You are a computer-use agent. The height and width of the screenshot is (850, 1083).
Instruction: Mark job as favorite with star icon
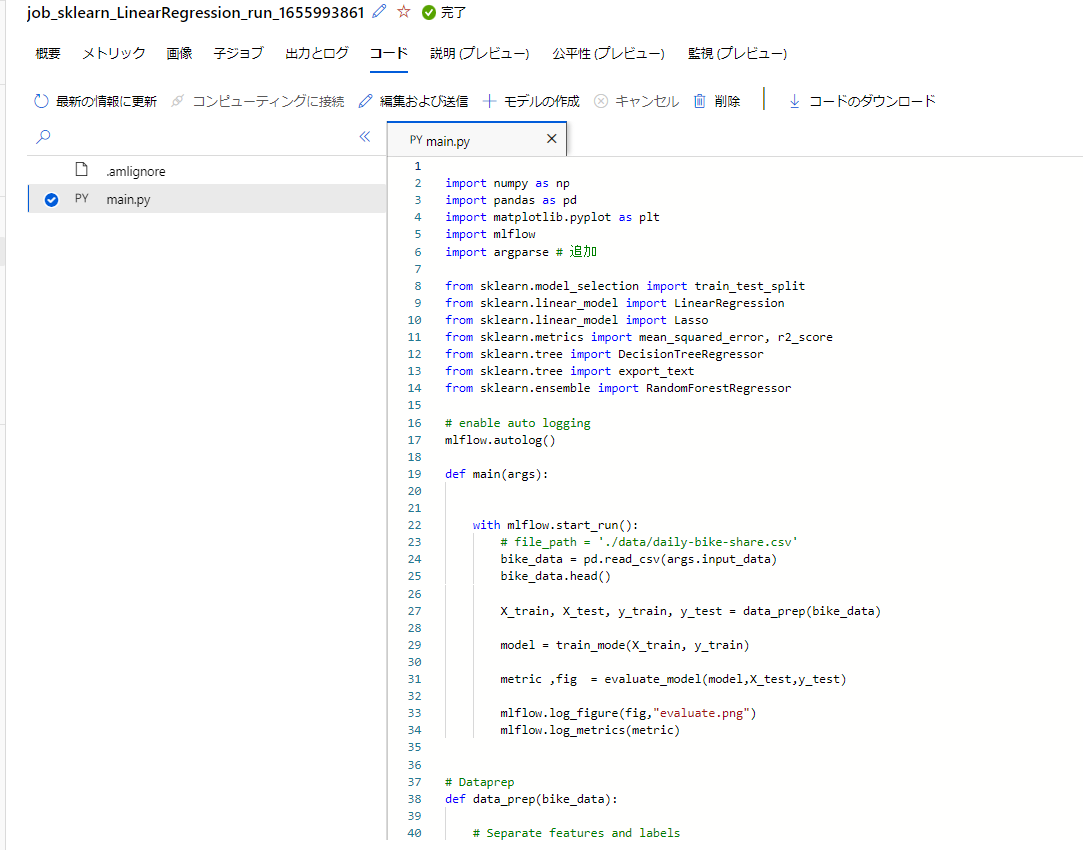click(x=404, y=12)
